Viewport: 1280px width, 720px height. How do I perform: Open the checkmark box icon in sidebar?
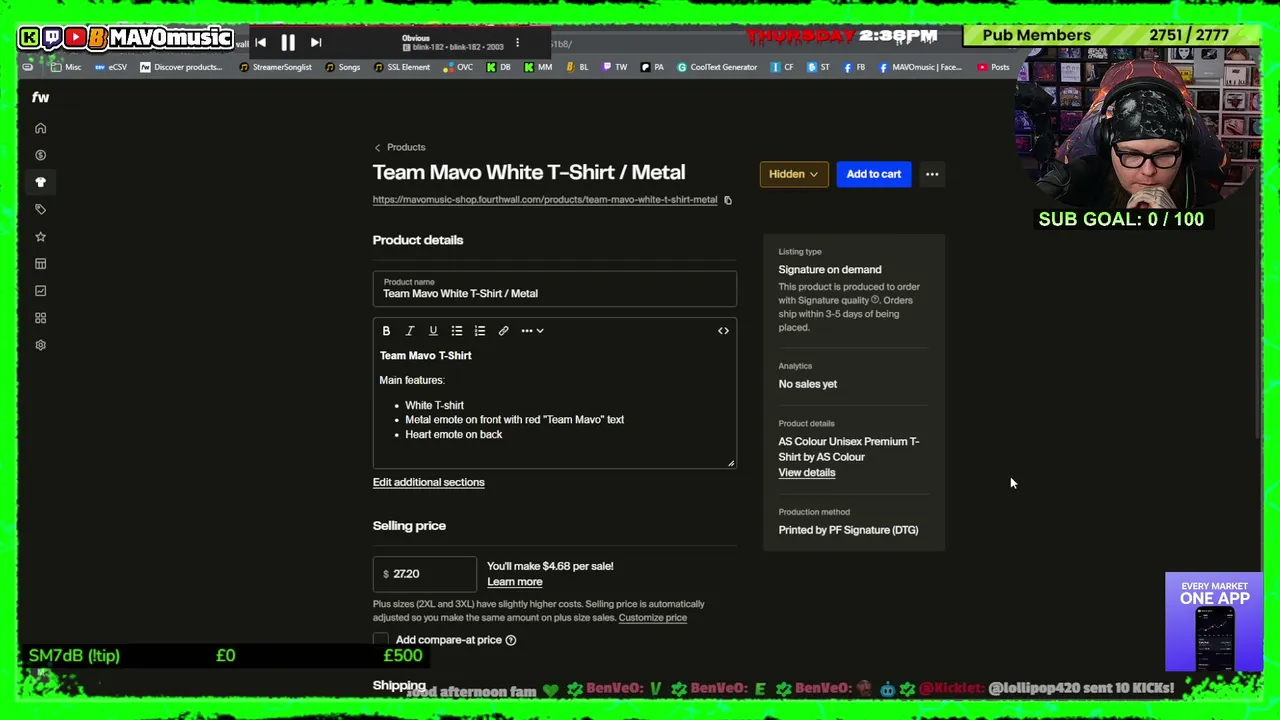tap(41, 291)
